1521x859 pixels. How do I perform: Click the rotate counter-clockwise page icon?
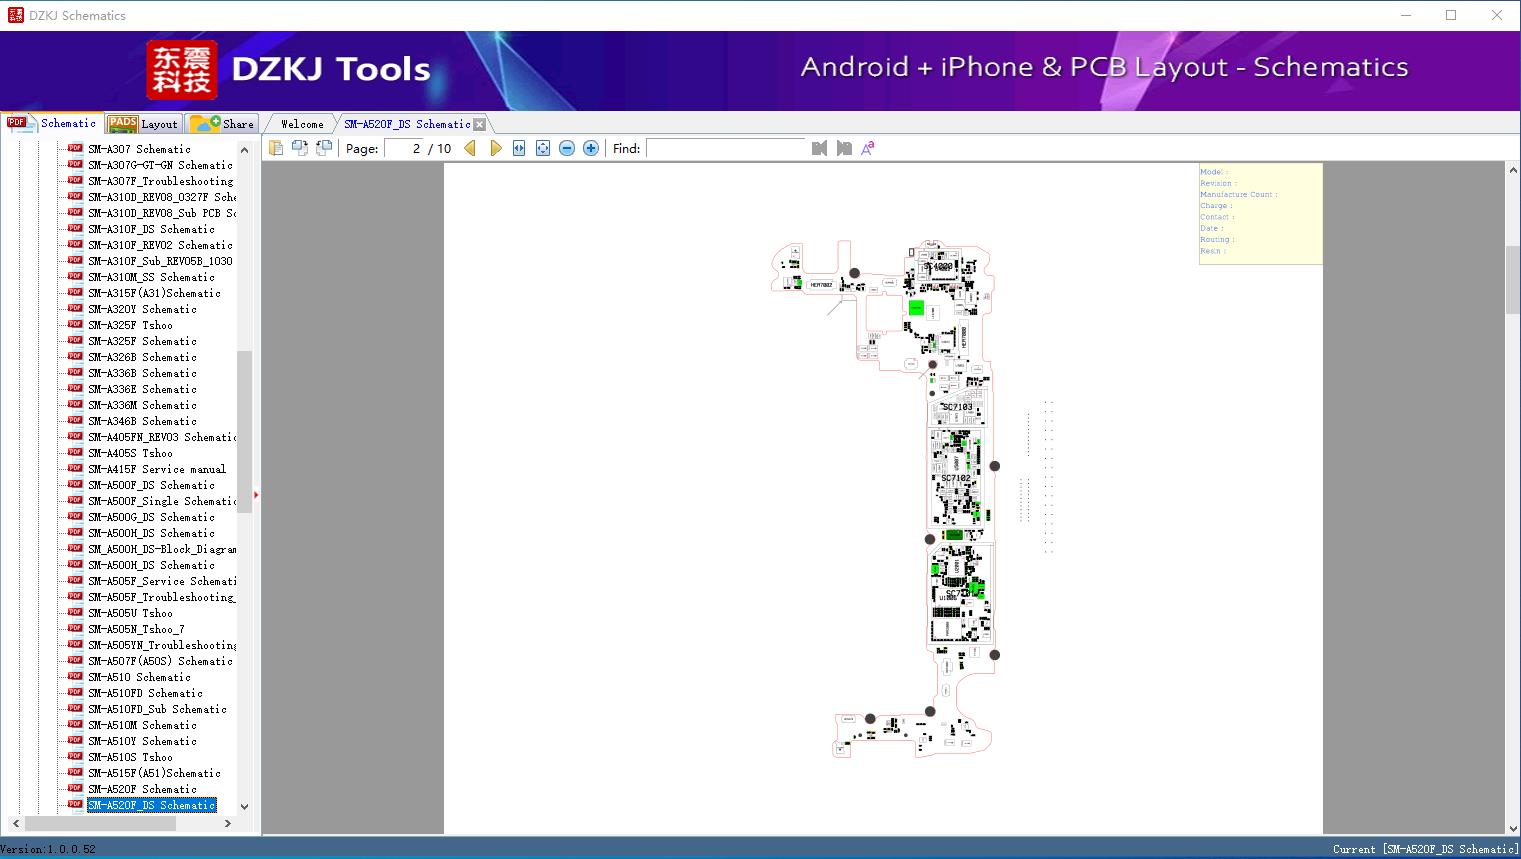(323, 148)
